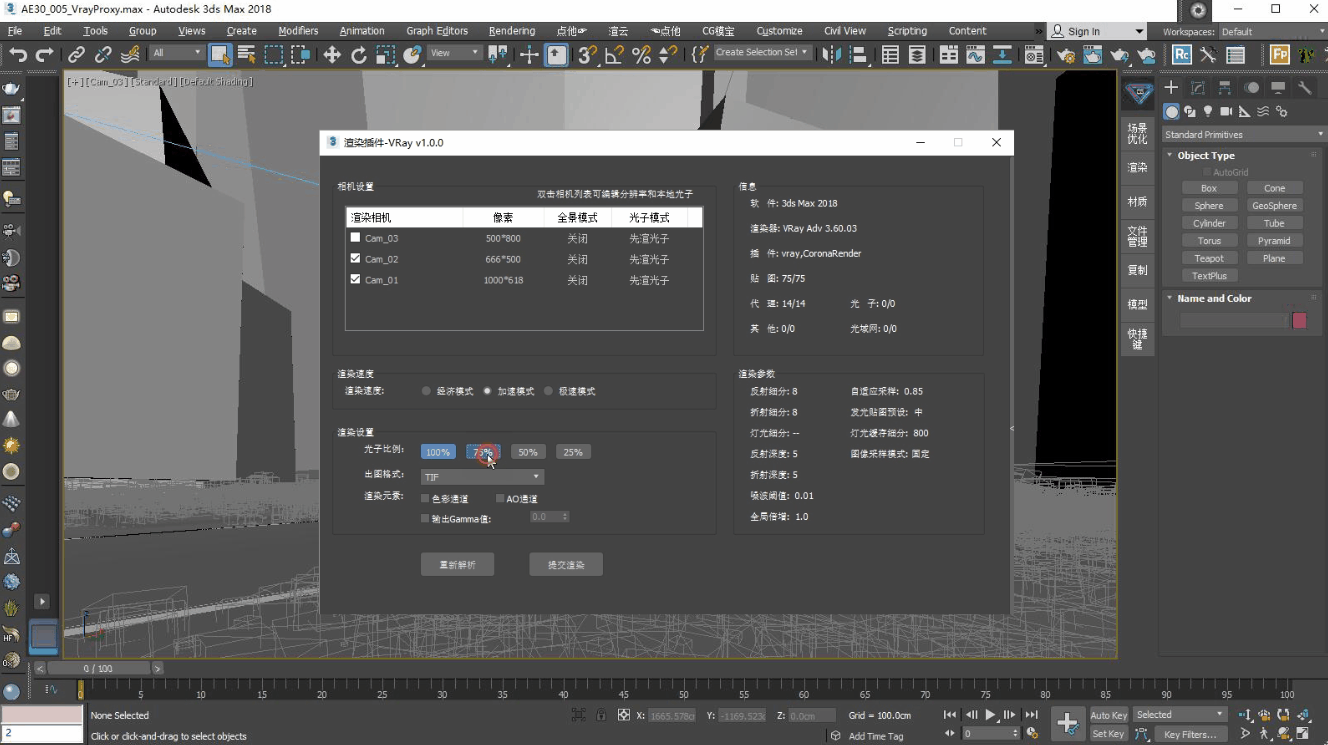Image resolution: width=1328 pixels, height=745 pixels.
Task: Click the 提交渲染 submit button
Action: click(566, 565)
